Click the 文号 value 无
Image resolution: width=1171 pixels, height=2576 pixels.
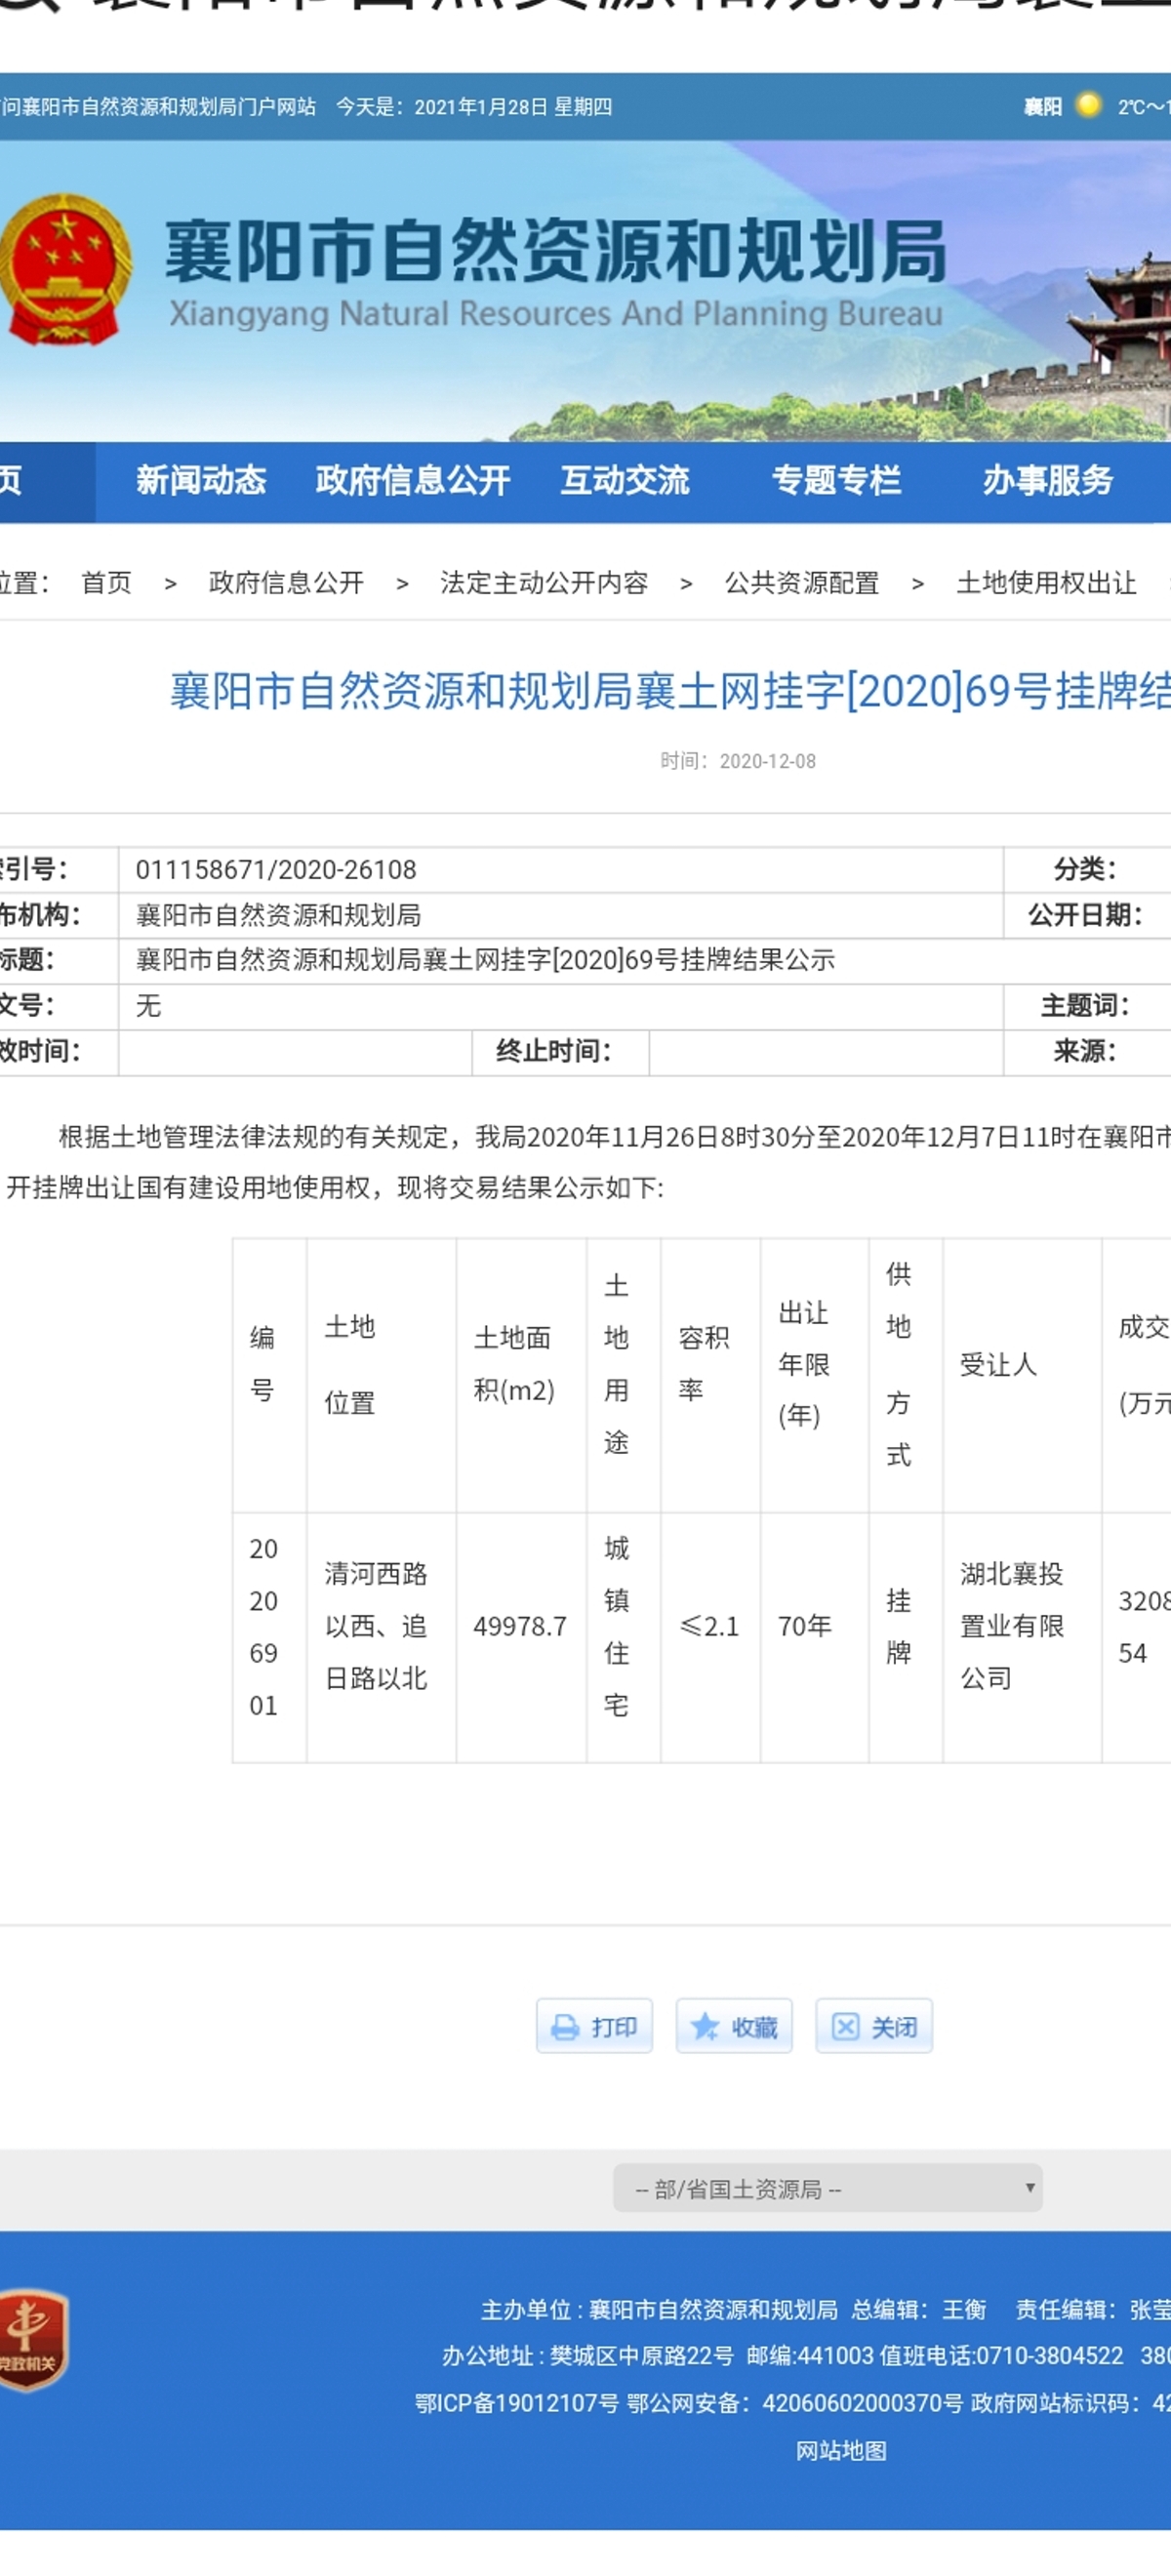(x=148, y=1006)
